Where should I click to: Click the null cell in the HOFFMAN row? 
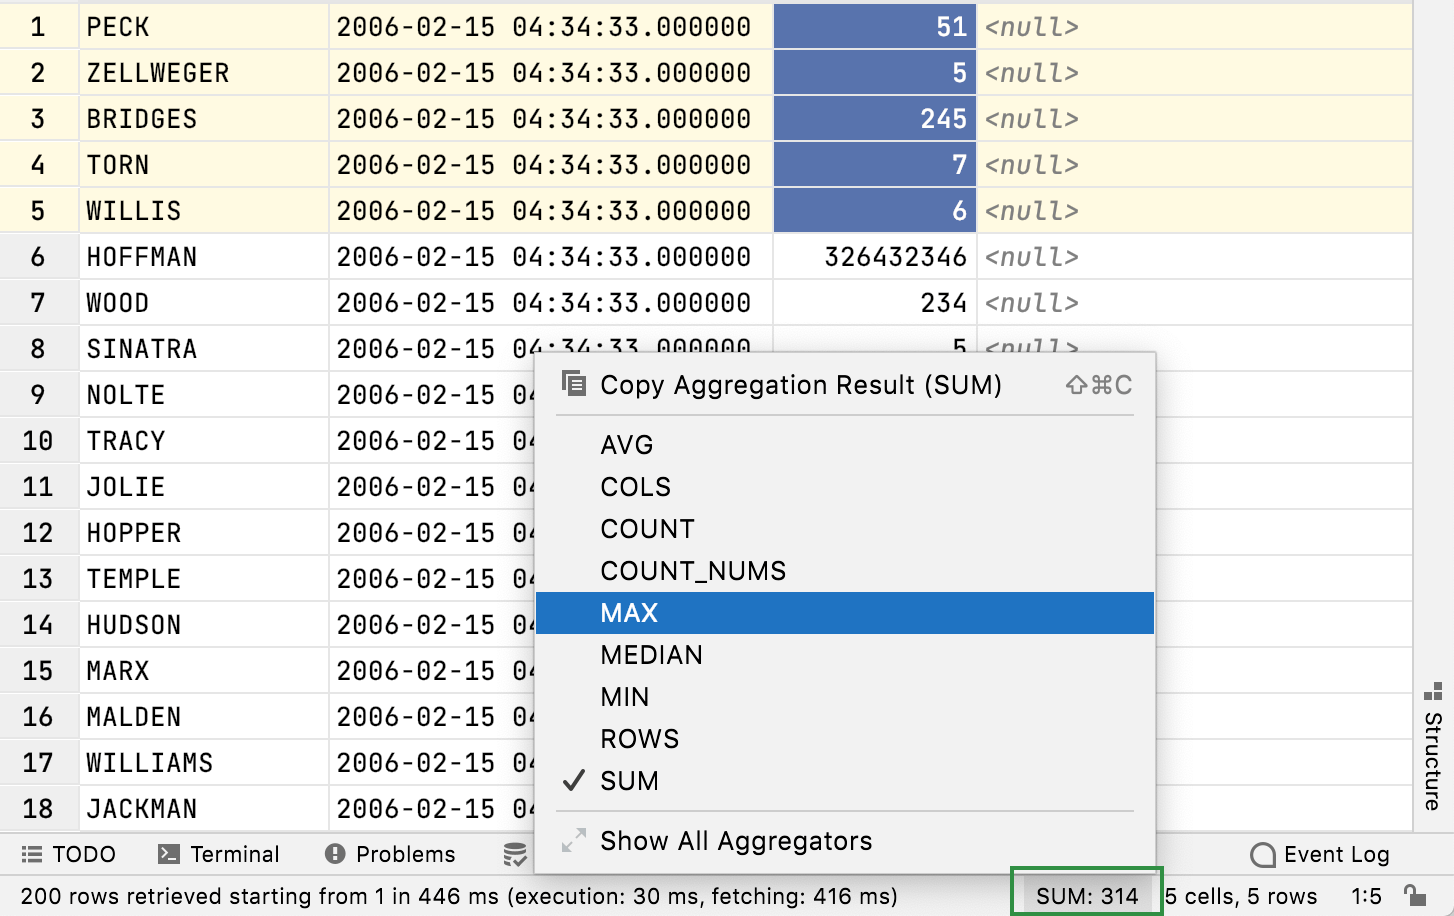click(x=1195, y=257)
